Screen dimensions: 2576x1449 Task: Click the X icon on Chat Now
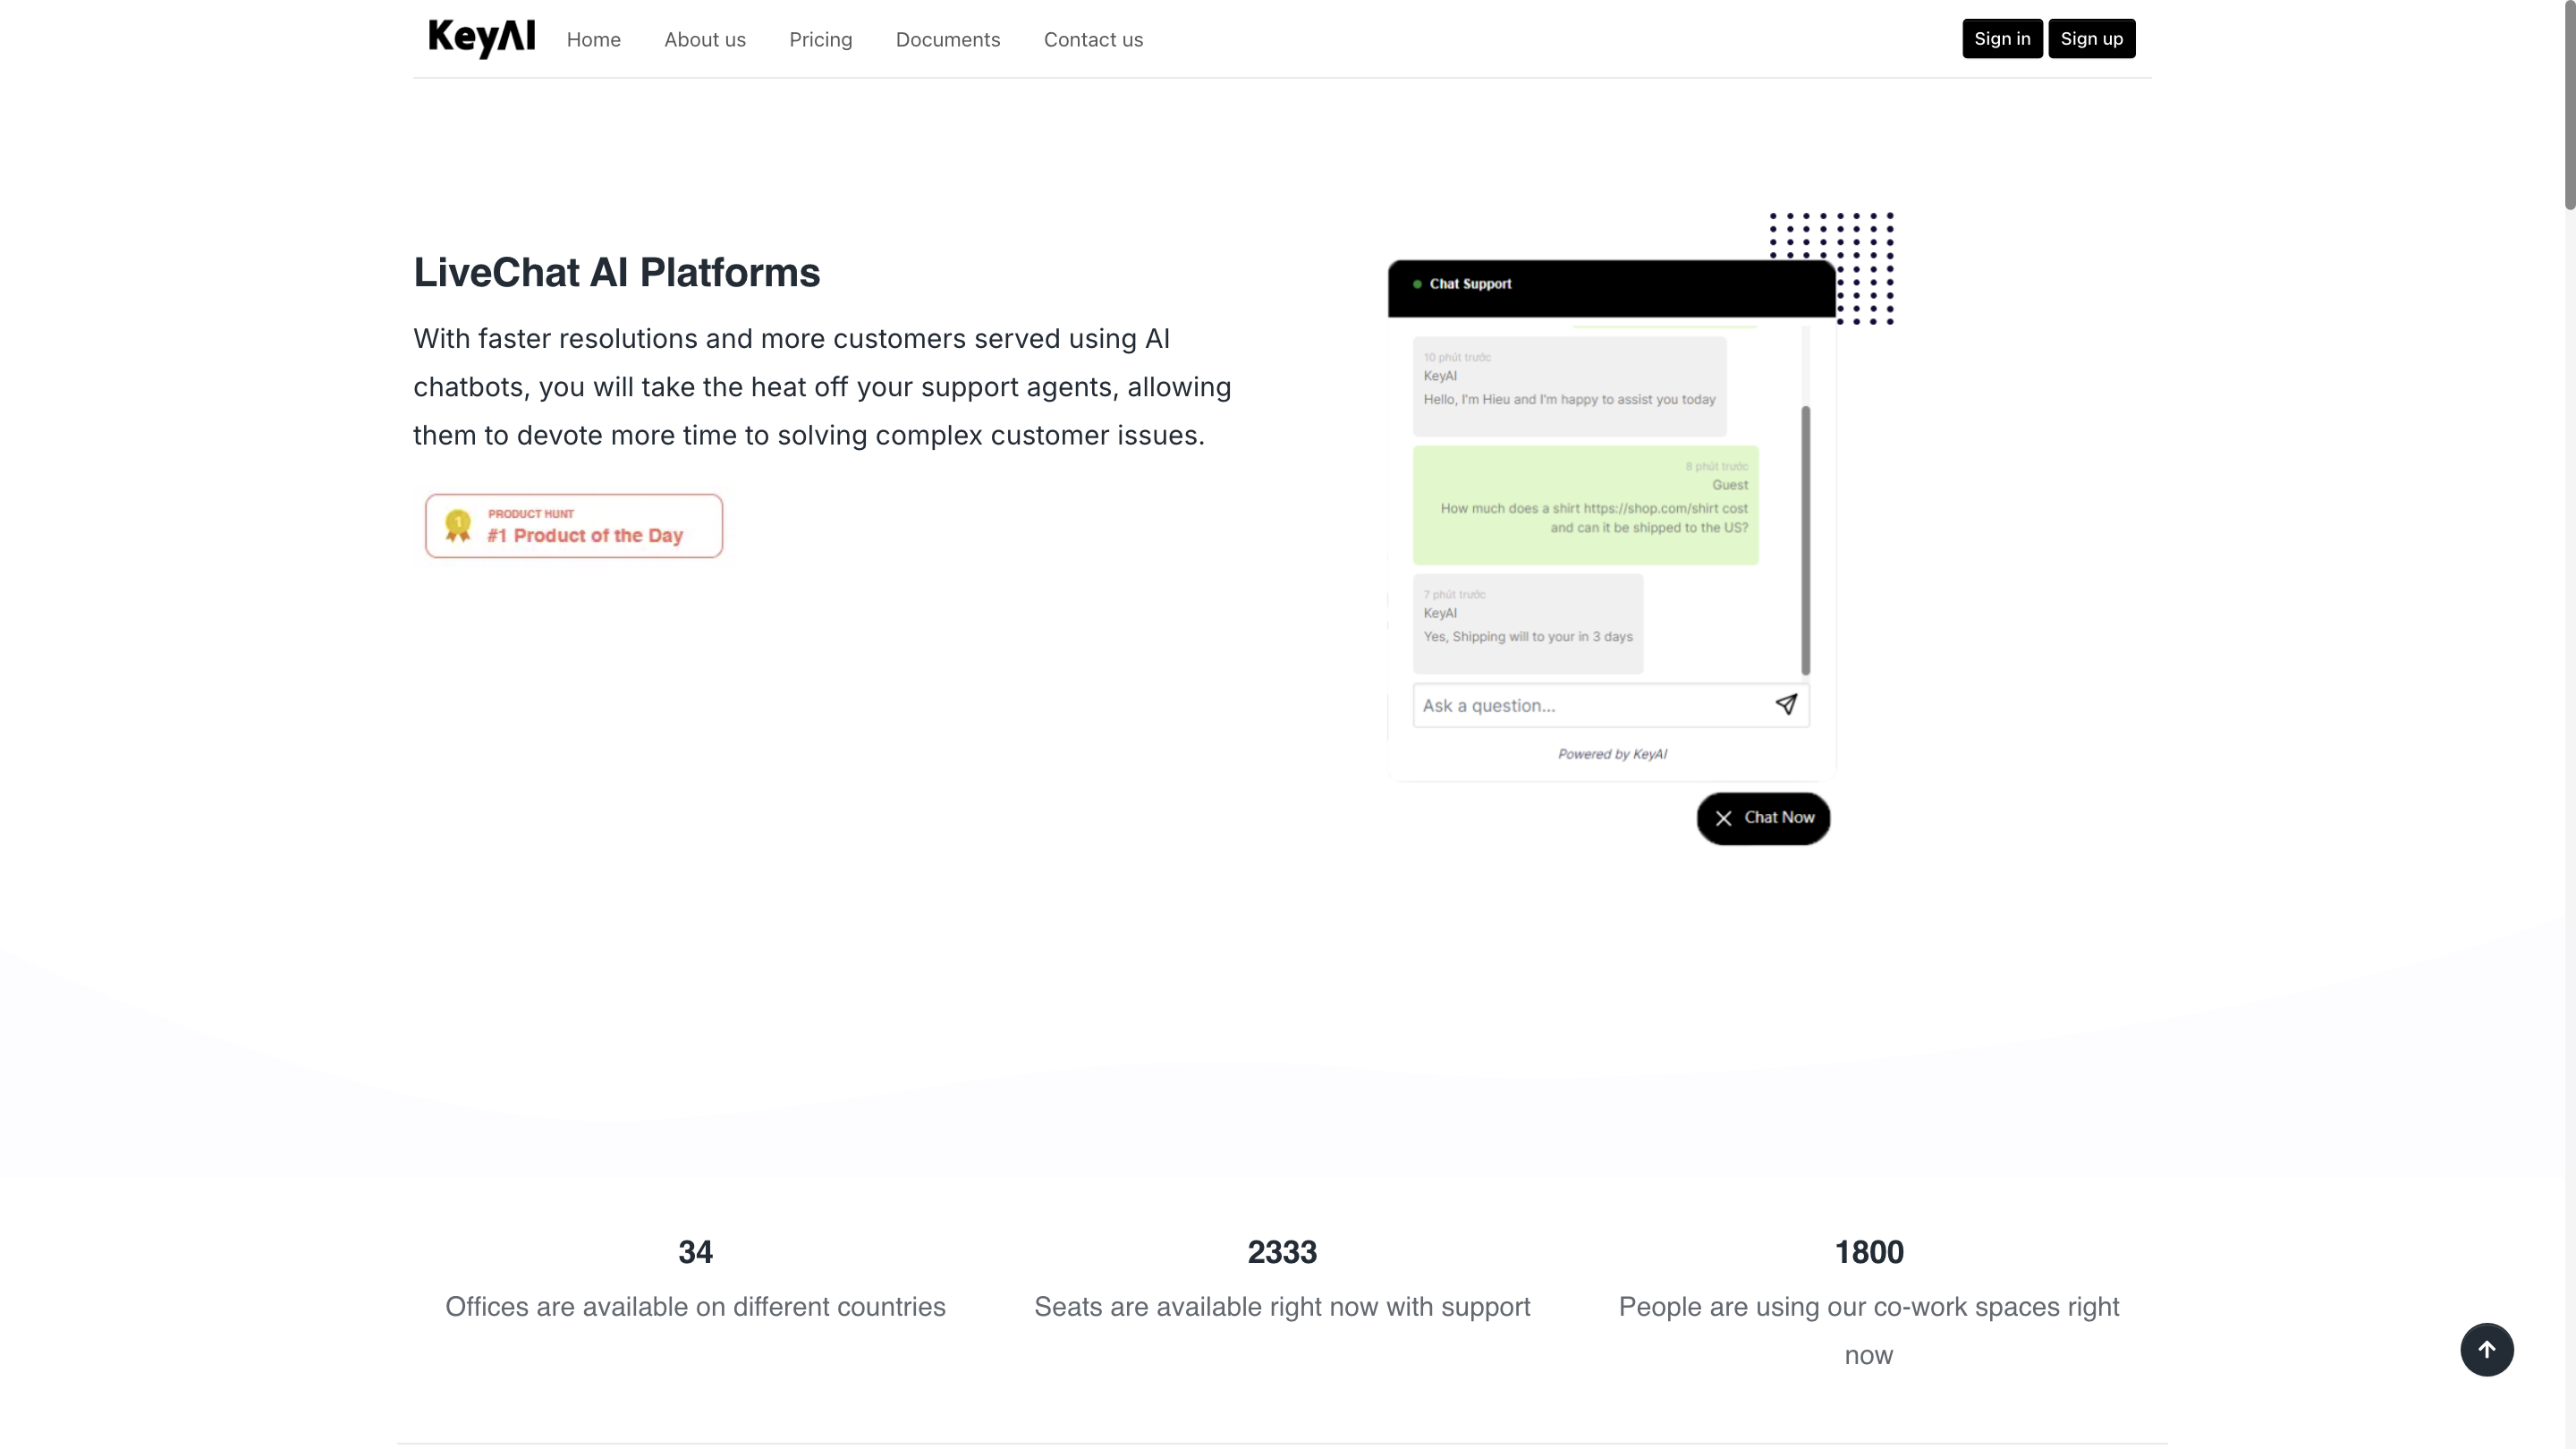coord(1723,818)
